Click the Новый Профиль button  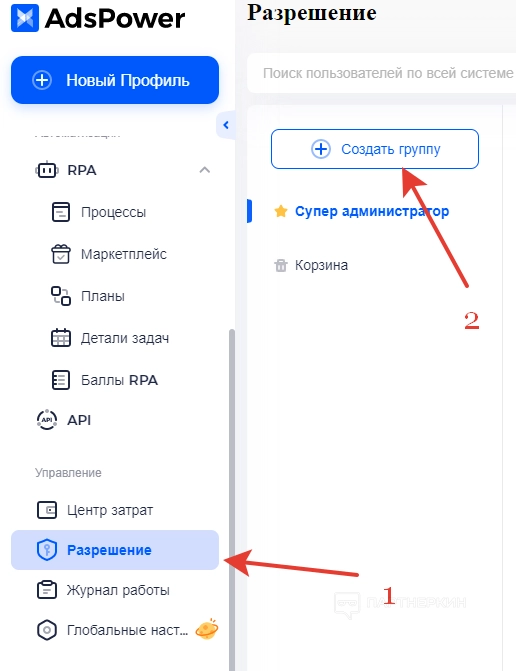[115, 80]
